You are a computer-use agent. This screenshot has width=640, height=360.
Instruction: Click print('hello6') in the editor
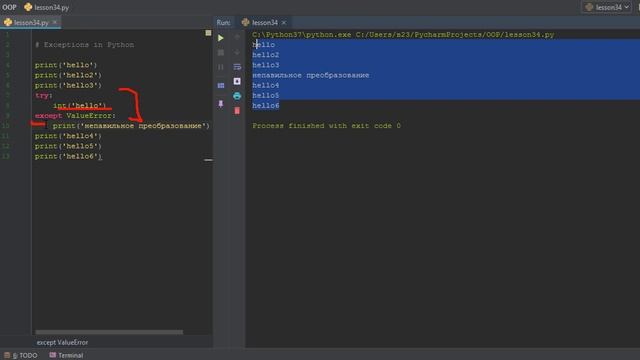click(x=68, y=156)
